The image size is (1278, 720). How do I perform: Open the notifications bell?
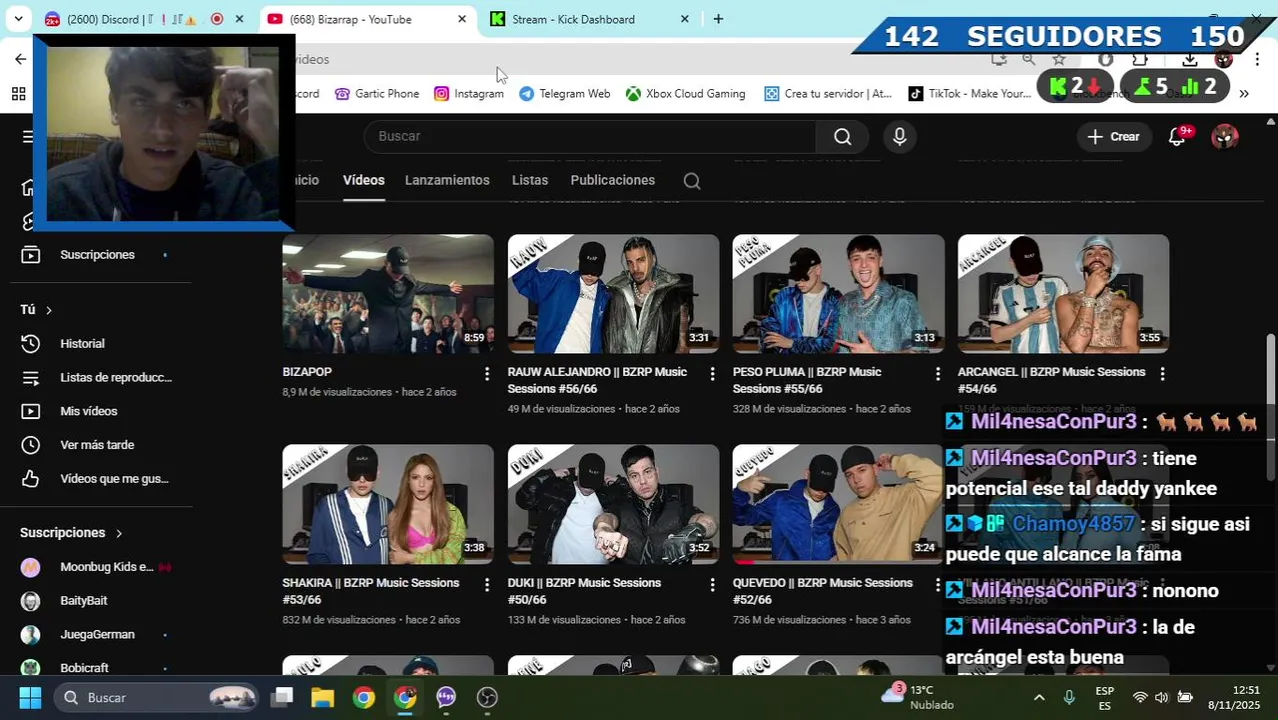pyautogui.click(x=1177, y=137)
